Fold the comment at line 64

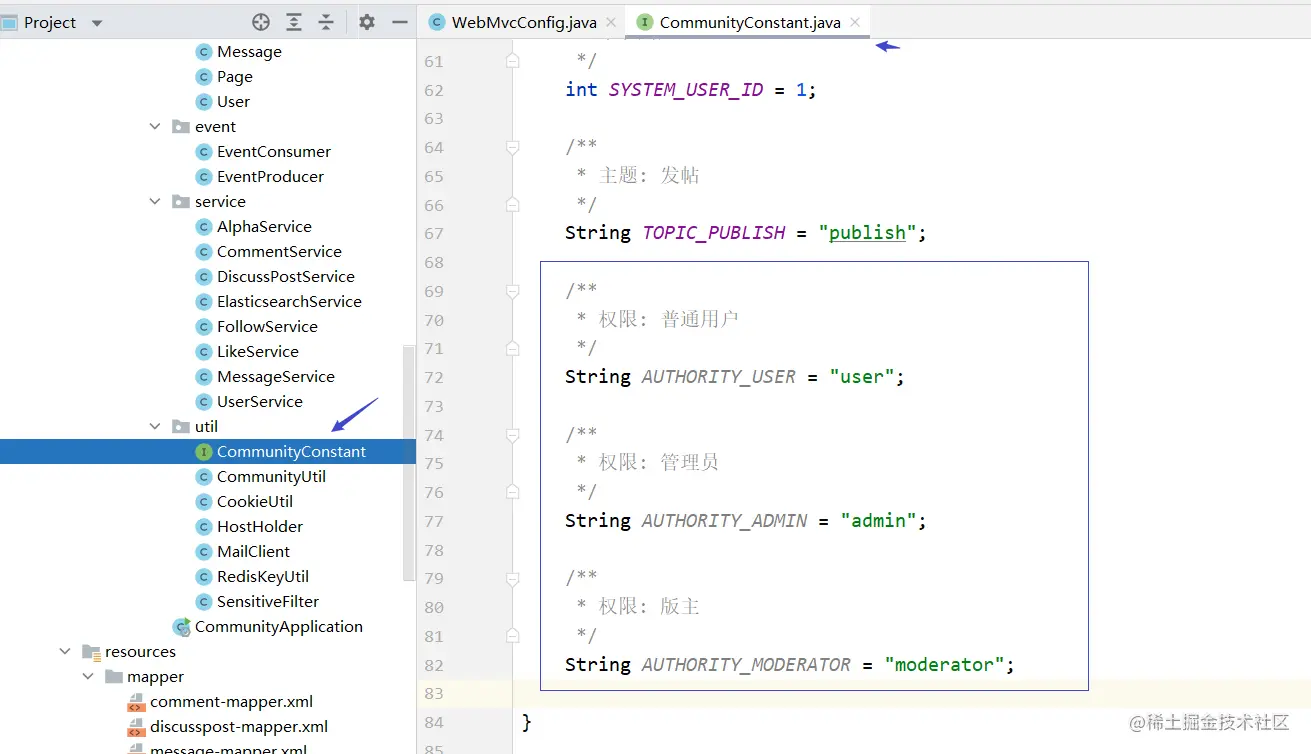tap(513, 147)
